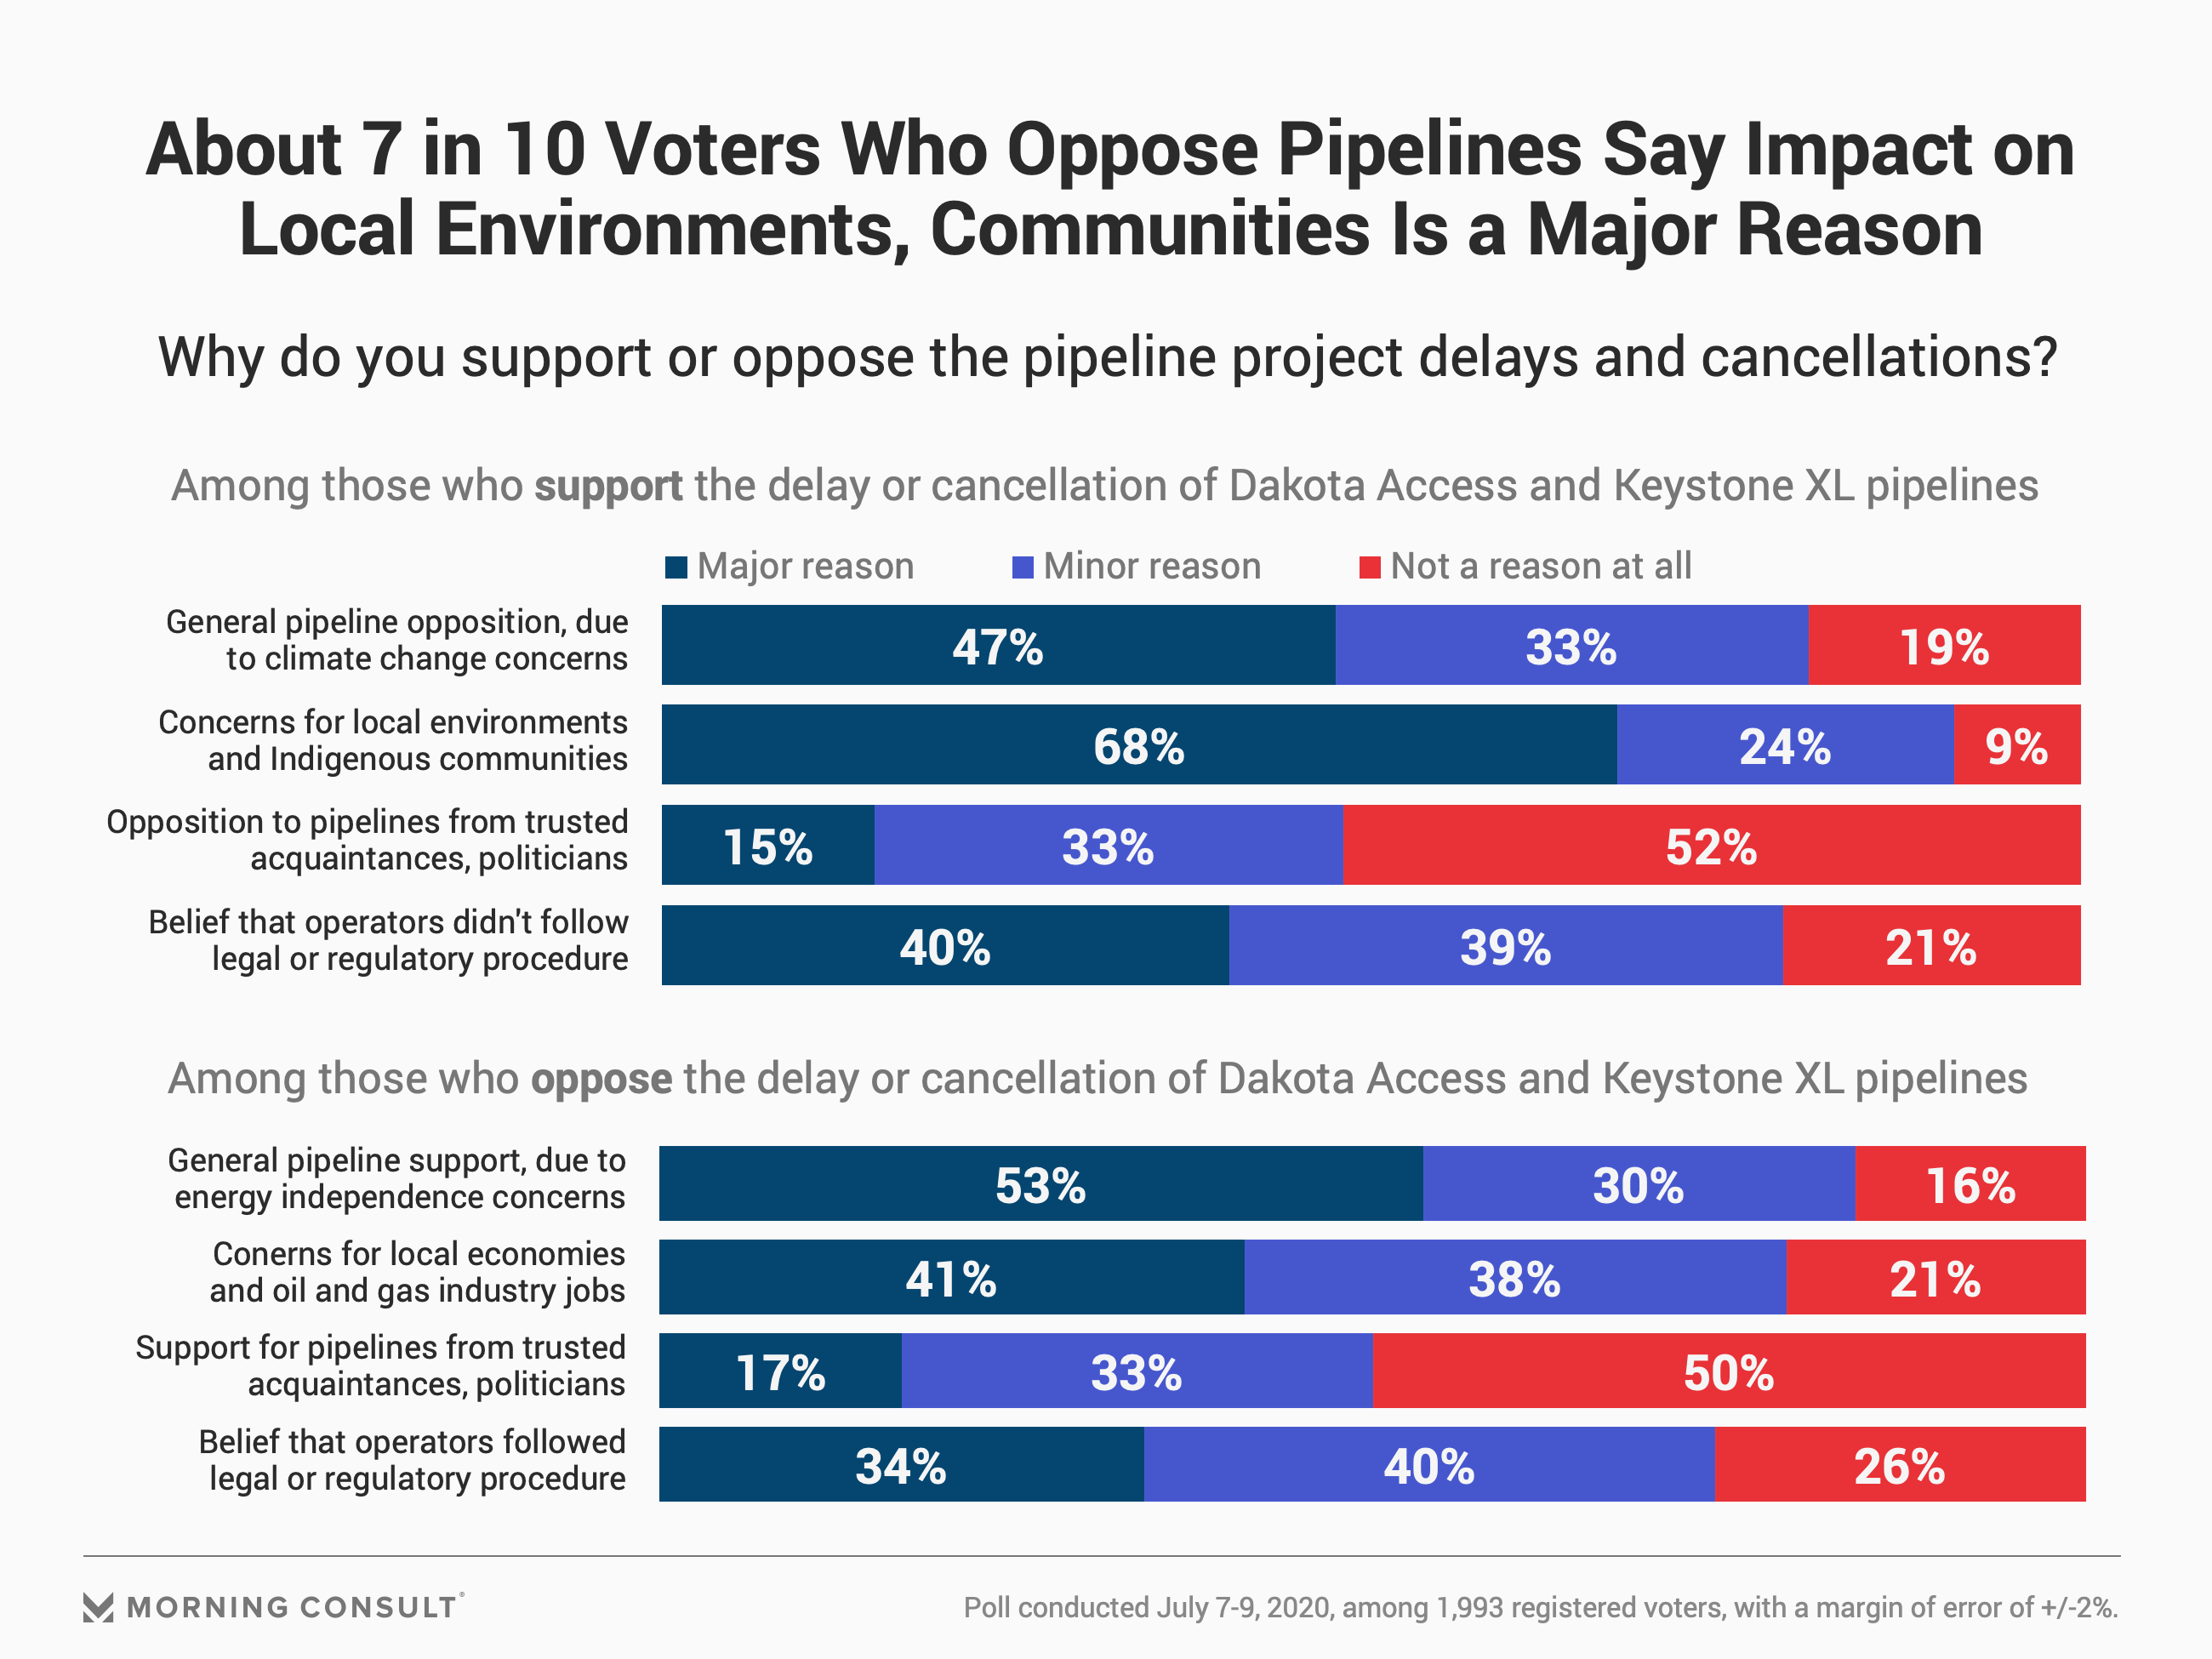Select the Minor reason legend swatch
2212x1659 pixels.
(1022, 567)
